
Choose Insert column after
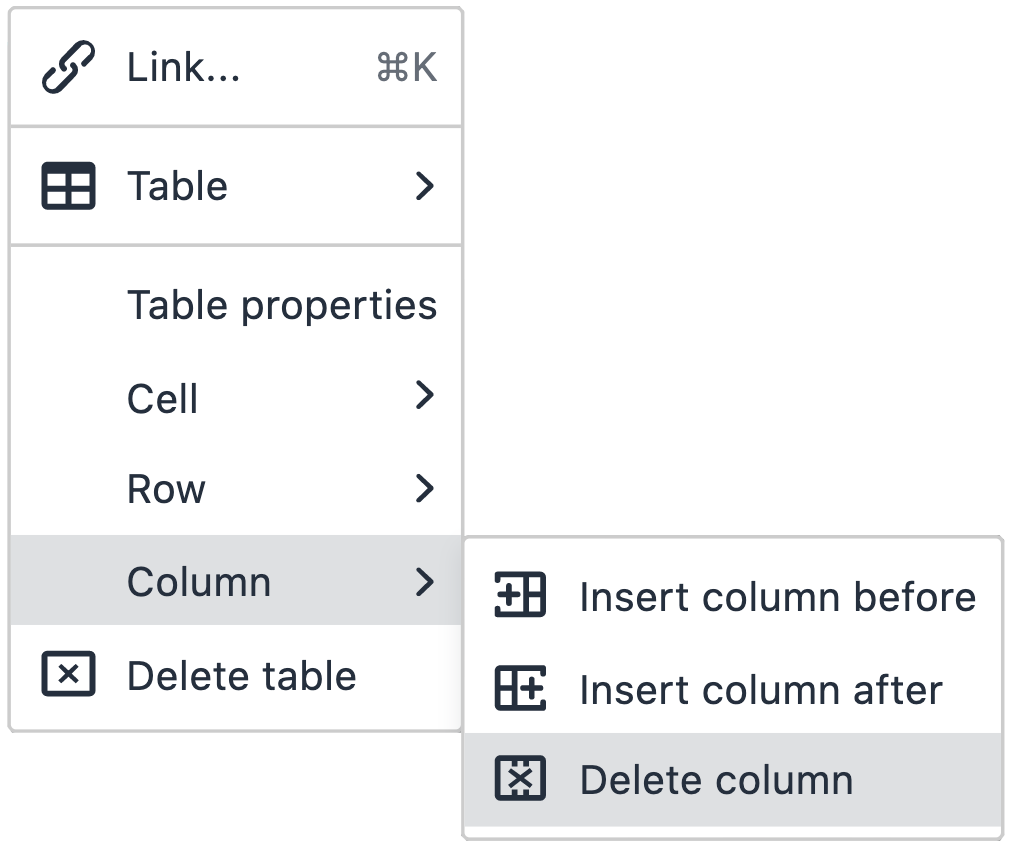point(733,689)
